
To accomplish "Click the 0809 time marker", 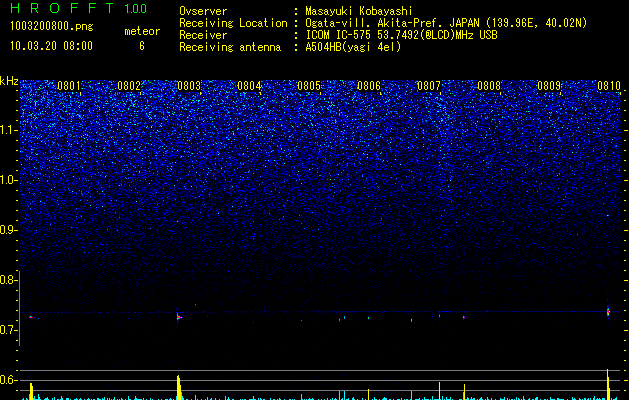I will coord(549,86).
